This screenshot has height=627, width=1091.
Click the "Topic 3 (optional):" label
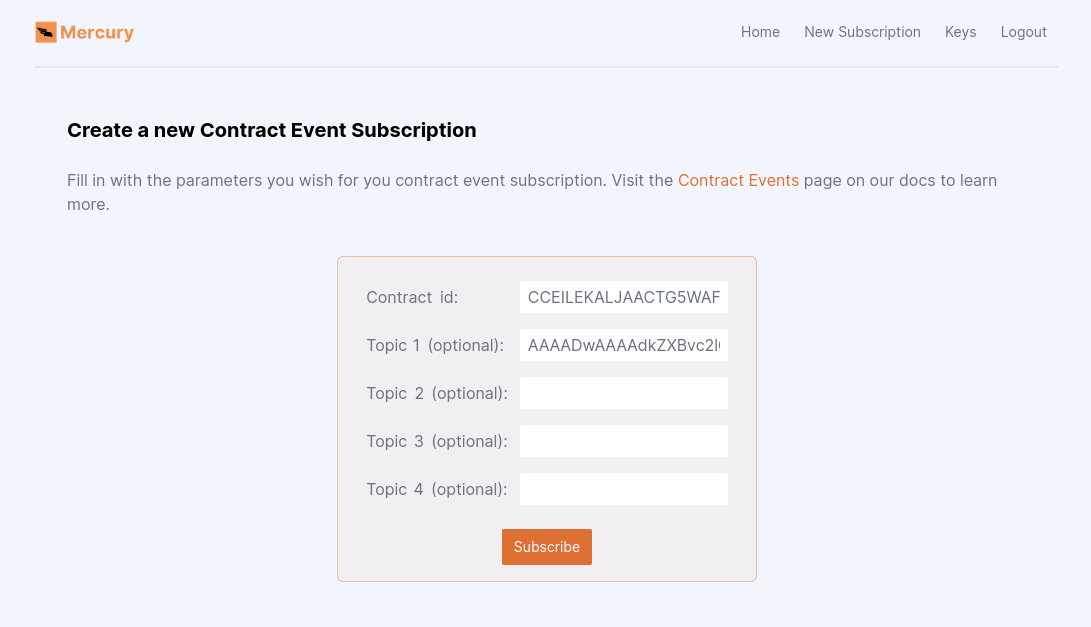point(437,441)
